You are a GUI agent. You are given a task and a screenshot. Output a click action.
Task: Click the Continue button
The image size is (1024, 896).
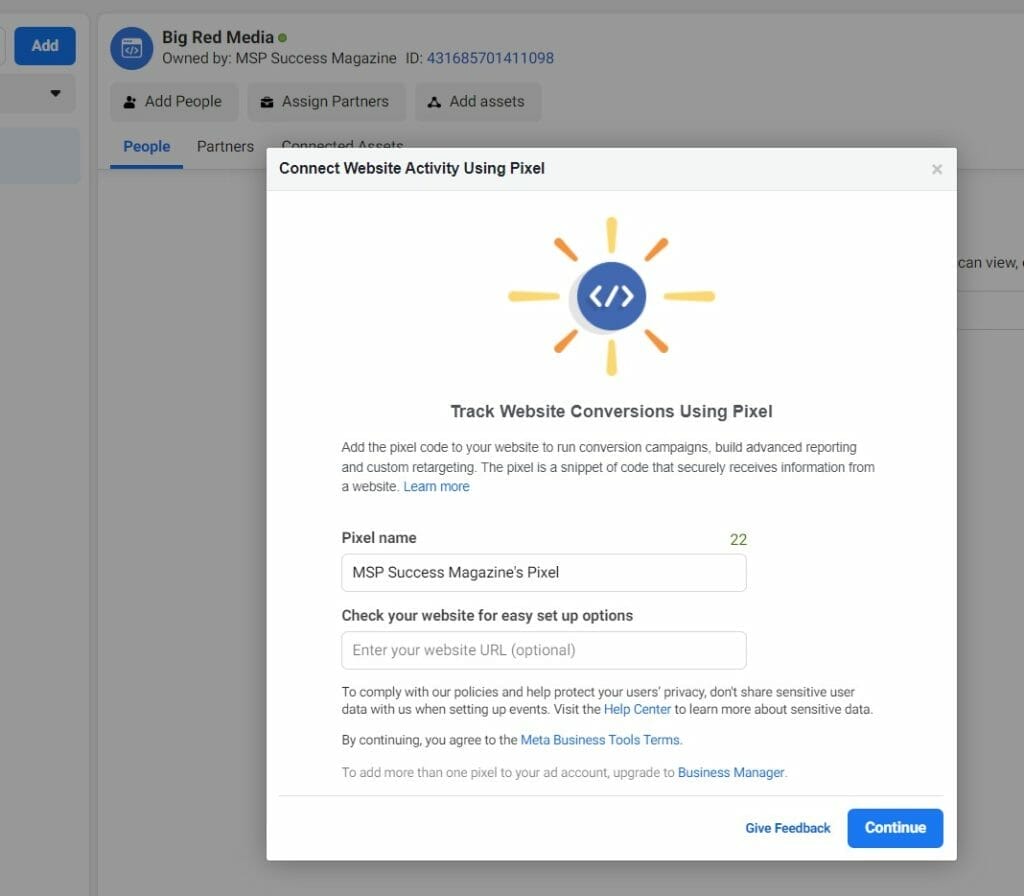pyautogui.click(x=895, y=827)
